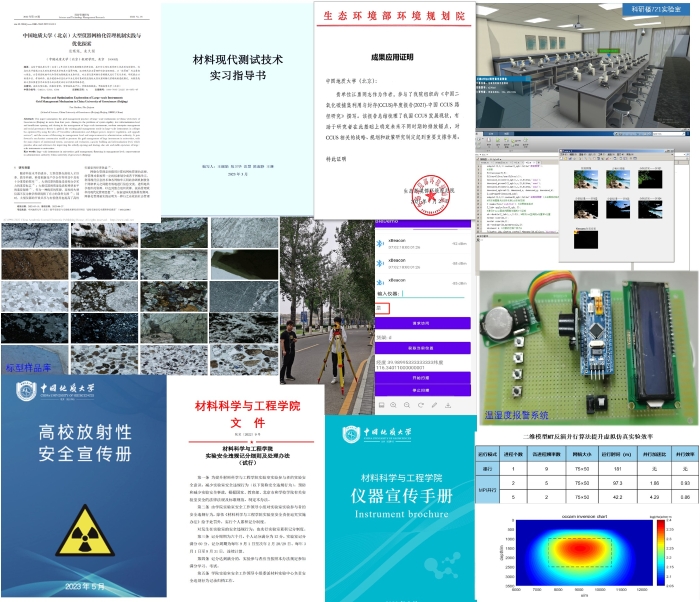
Task: Click the 材料科学与工程学院文件 red heading
Action: [x=248, y=414]
